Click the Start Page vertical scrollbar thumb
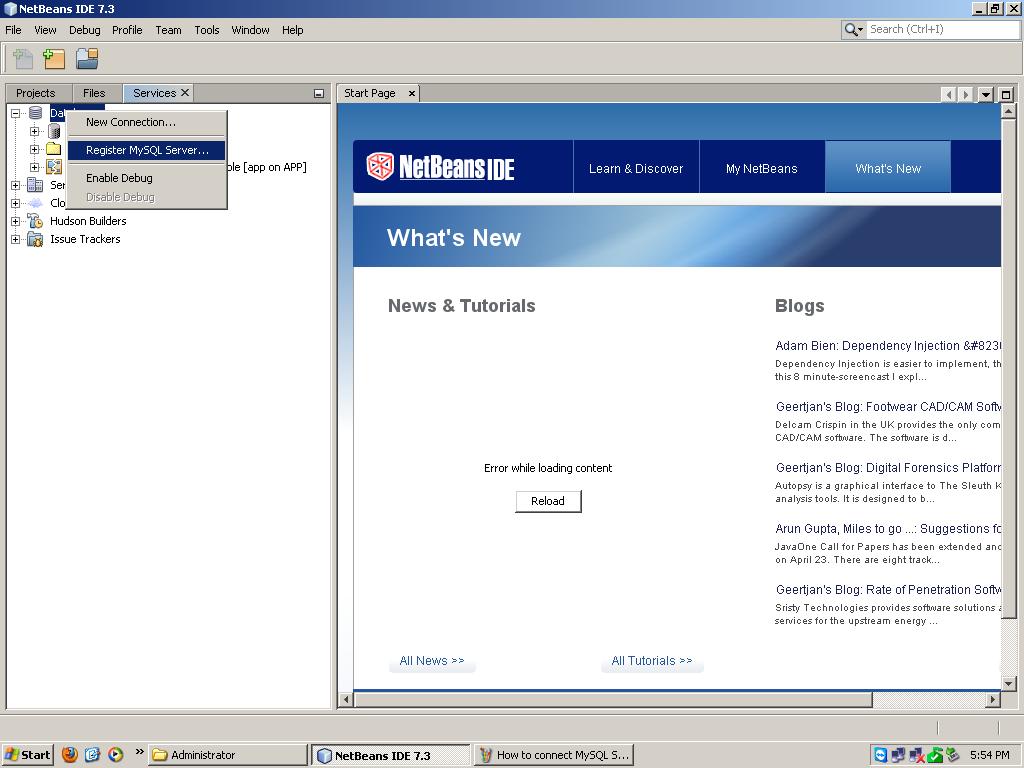1024x768 pixels. [x=1008, y=368]
